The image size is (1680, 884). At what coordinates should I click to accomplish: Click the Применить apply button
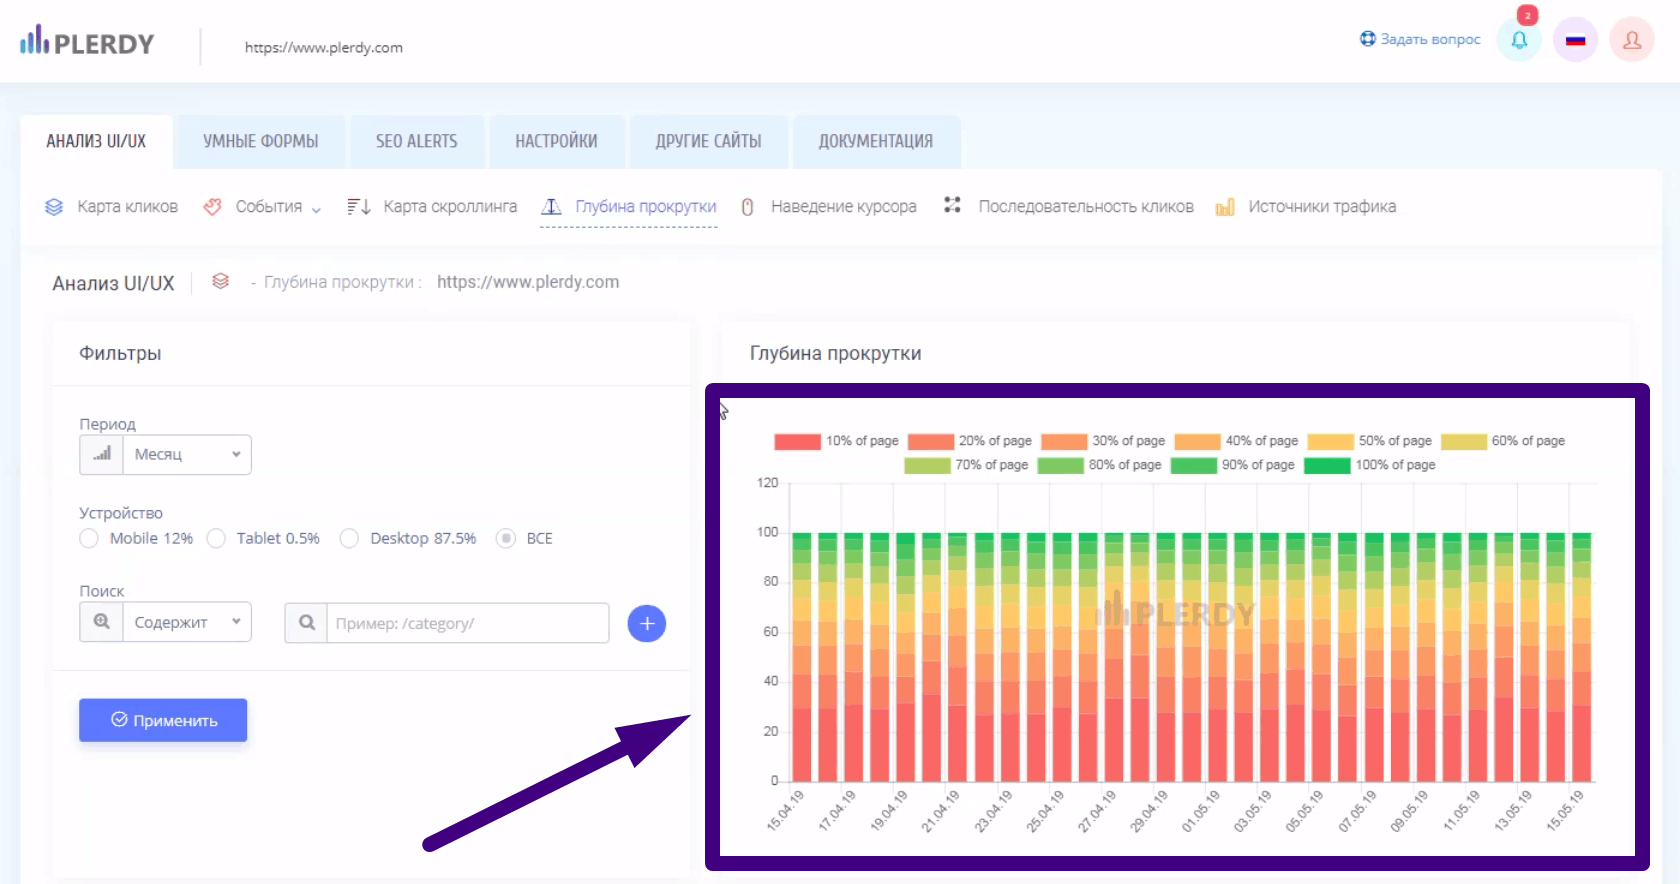tap(163, 720)
